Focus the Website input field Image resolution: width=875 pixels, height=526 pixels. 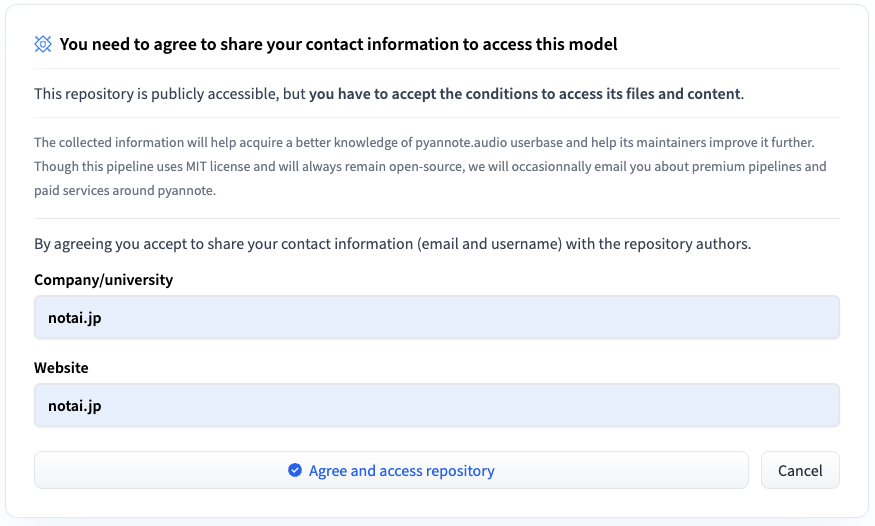(436, 405)
